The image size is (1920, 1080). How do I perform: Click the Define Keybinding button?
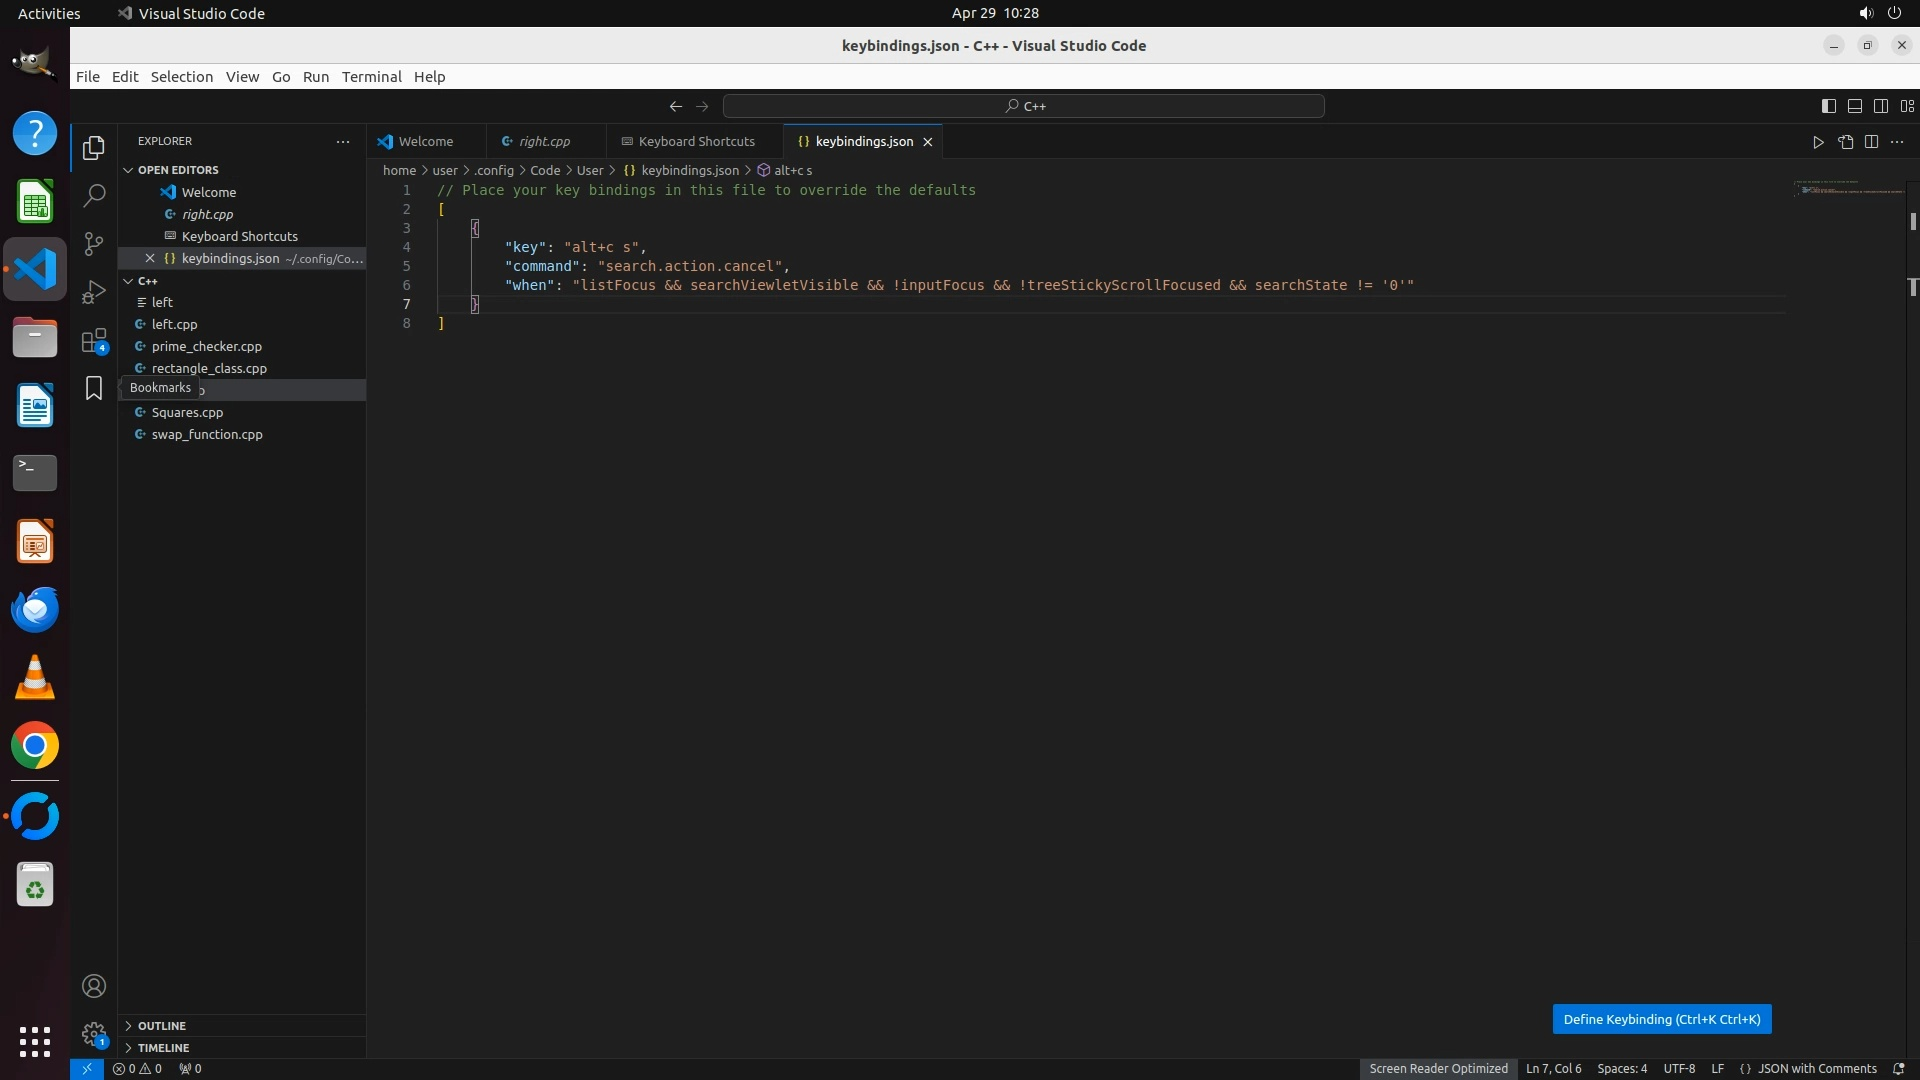(1661, 1019)
